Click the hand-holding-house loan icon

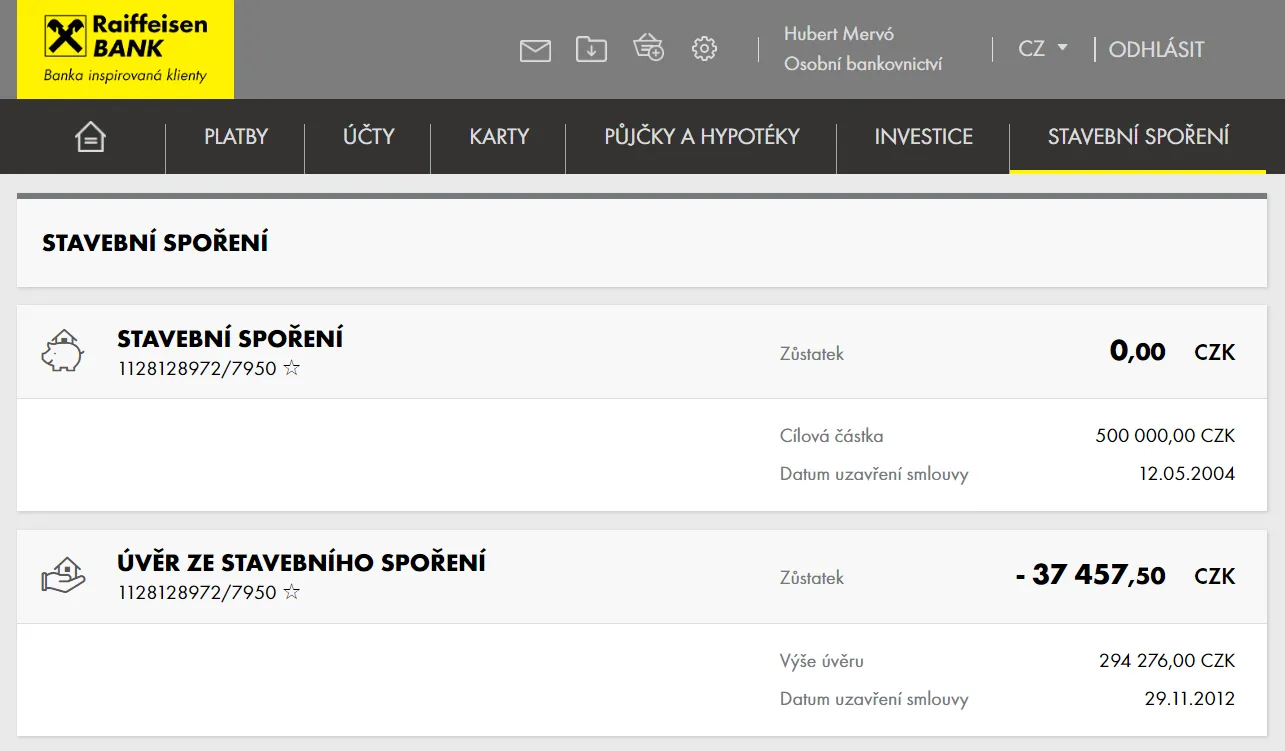pos(62,576)
